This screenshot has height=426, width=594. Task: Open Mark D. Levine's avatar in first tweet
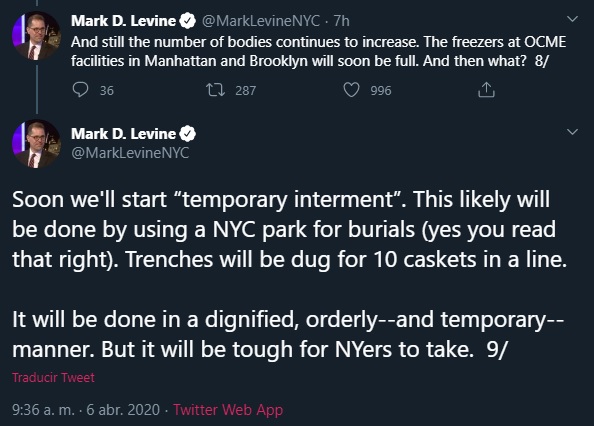click(37, 36)
